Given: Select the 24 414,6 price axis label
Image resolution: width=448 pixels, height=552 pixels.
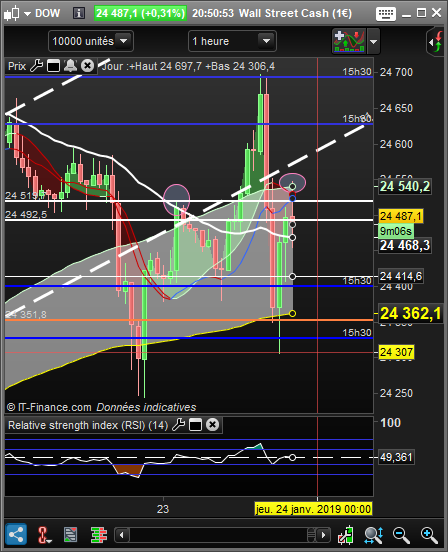Looking at the screenshot, I should tap(400, 276).
